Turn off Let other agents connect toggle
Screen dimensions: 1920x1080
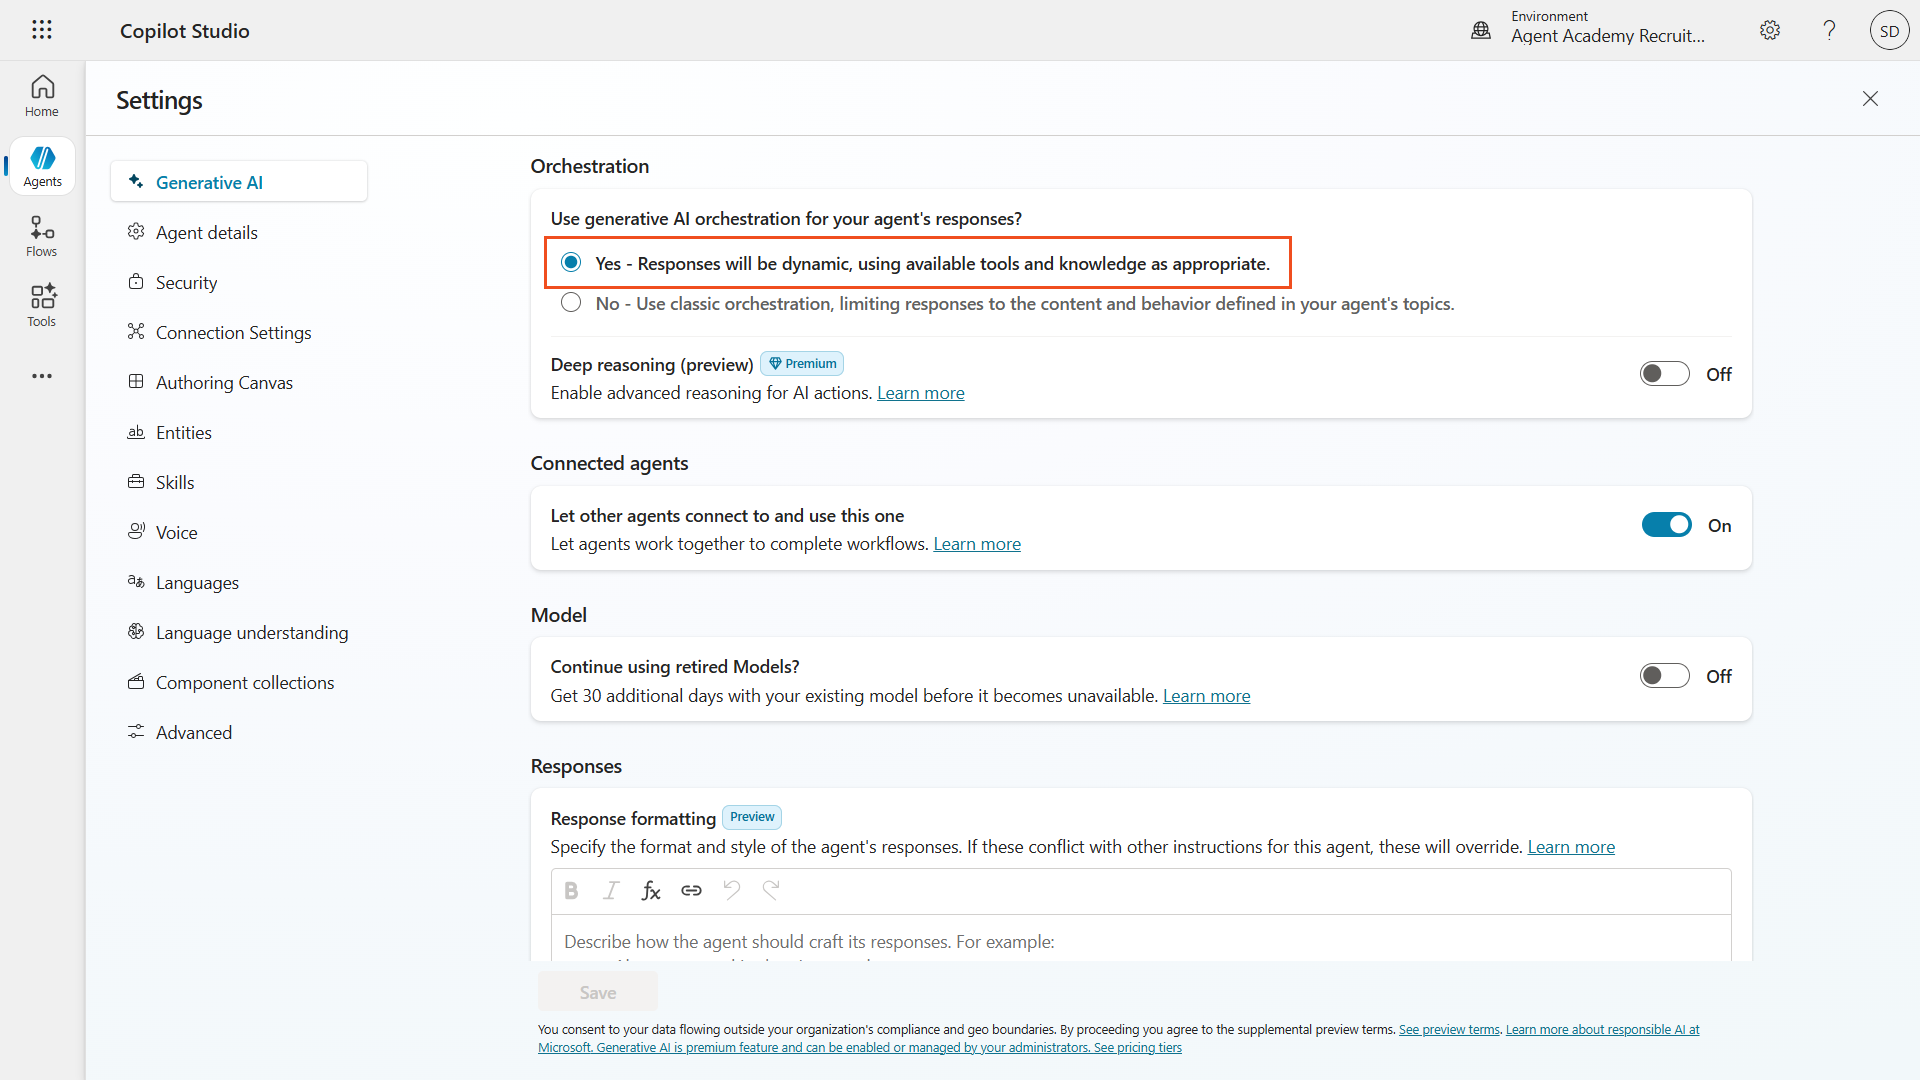tap(1666, 525)
